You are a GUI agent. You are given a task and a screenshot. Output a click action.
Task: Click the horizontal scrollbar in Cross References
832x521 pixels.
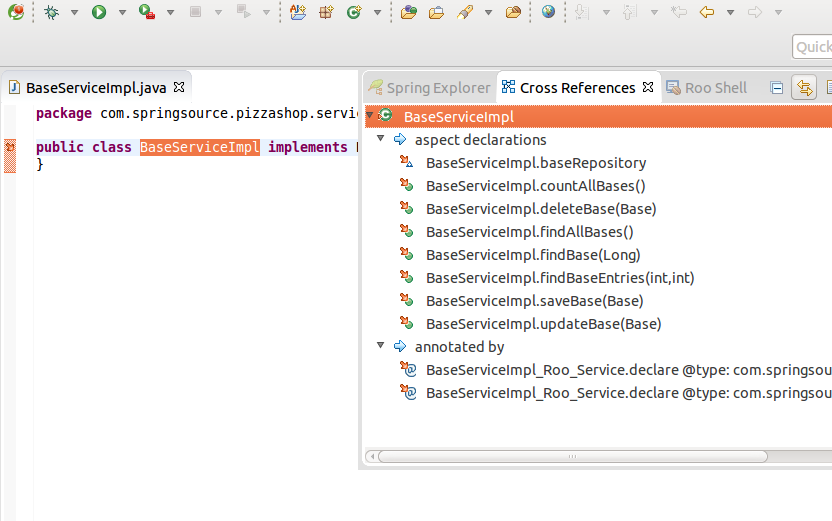click(570, 456)
